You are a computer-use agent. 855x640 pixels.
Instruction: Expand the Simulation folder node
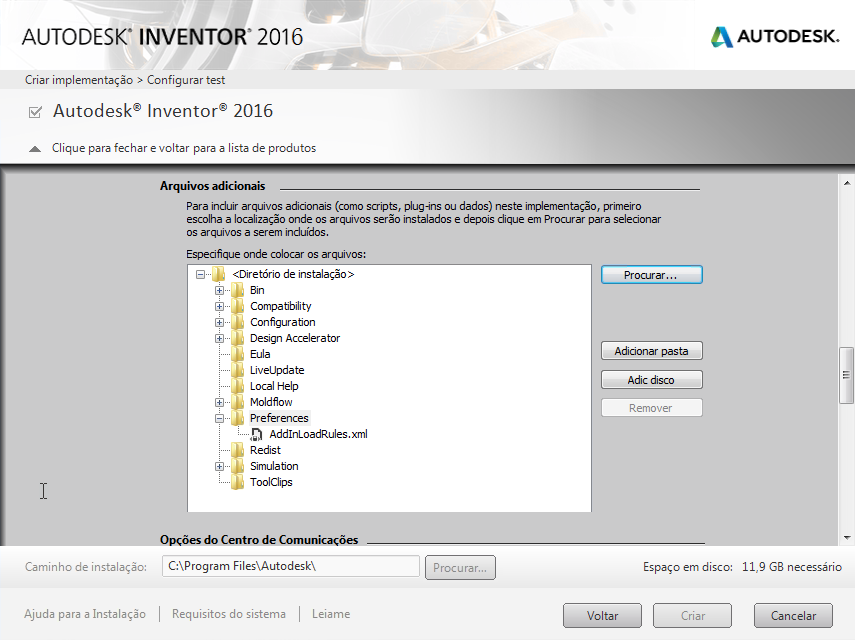tap(219, 466)
